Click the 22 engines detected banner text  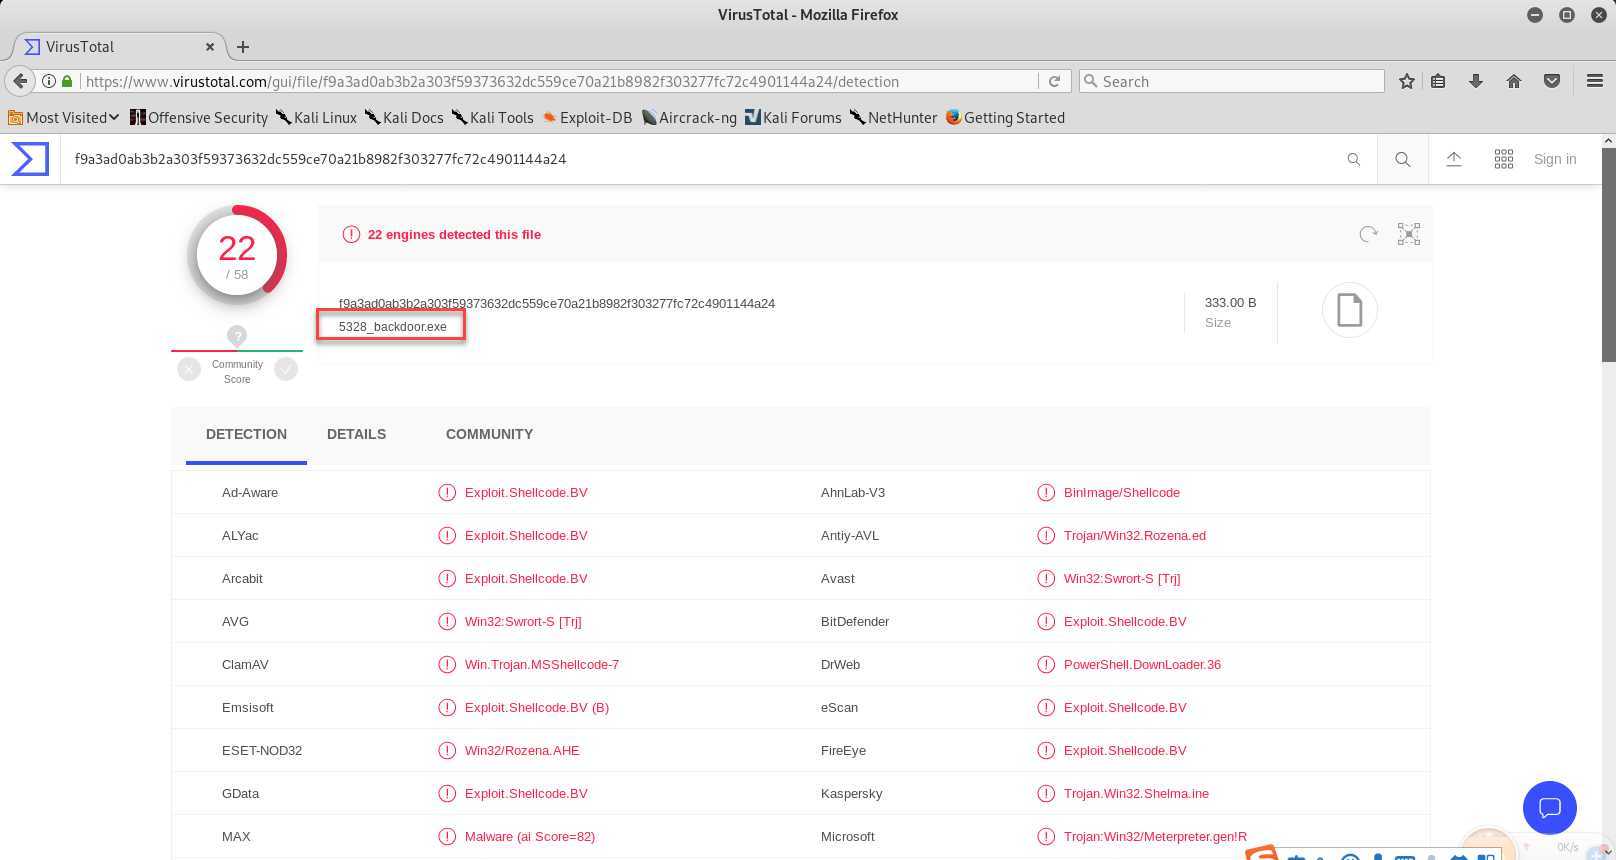point(454,234)
